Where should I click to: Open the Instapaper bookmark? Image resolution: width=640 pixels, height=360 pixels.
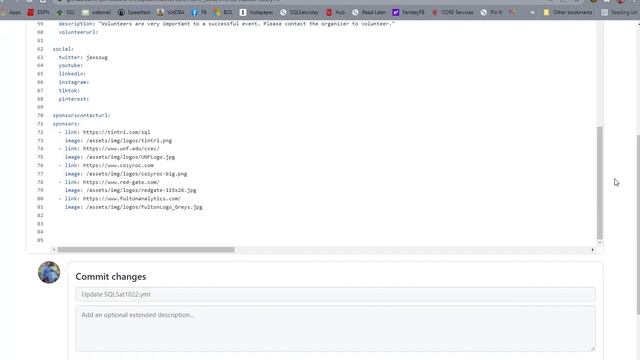point(256,12)
